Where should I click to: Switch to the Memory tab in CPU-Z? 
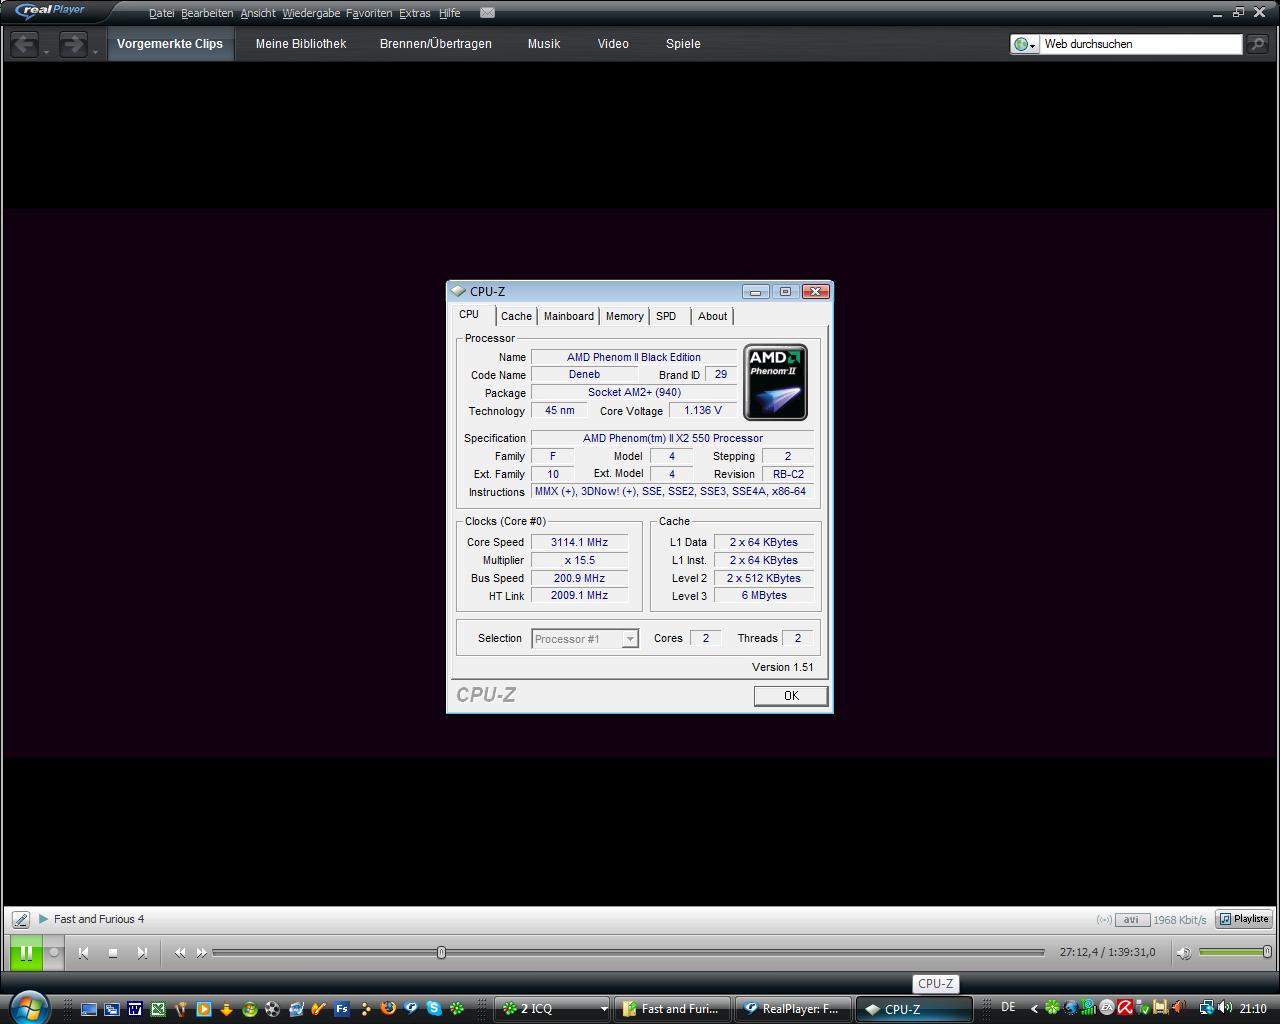[x=625, y=316]
